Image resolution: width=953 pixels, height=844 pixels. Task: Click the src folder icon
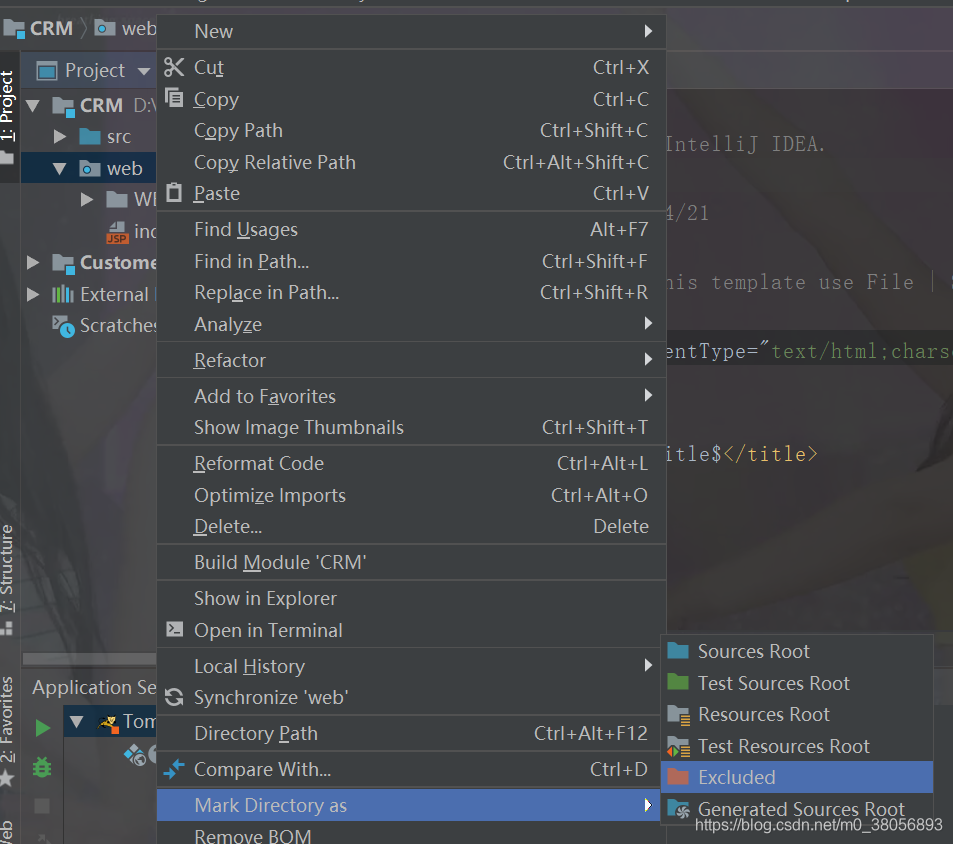click(x=89, y=136)
